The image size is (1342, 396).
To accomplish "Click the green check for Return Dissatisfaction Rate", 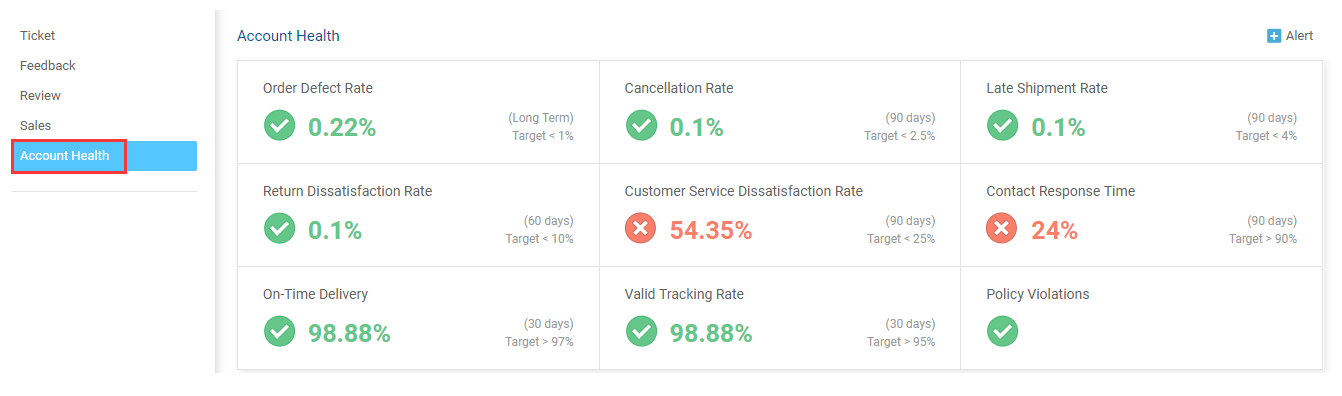I will tap(279, 229).
